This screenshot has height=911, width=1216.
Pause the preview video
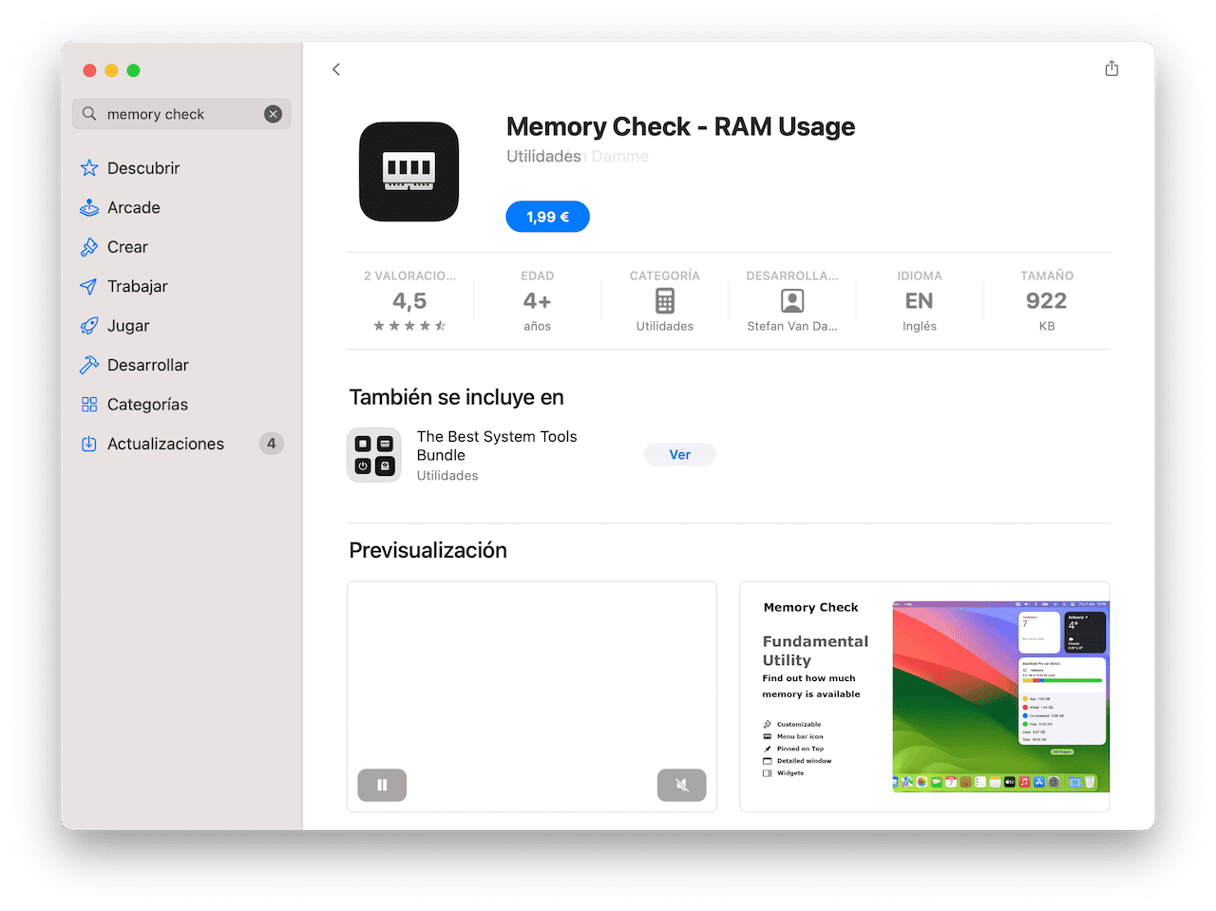tap(382, 785)
